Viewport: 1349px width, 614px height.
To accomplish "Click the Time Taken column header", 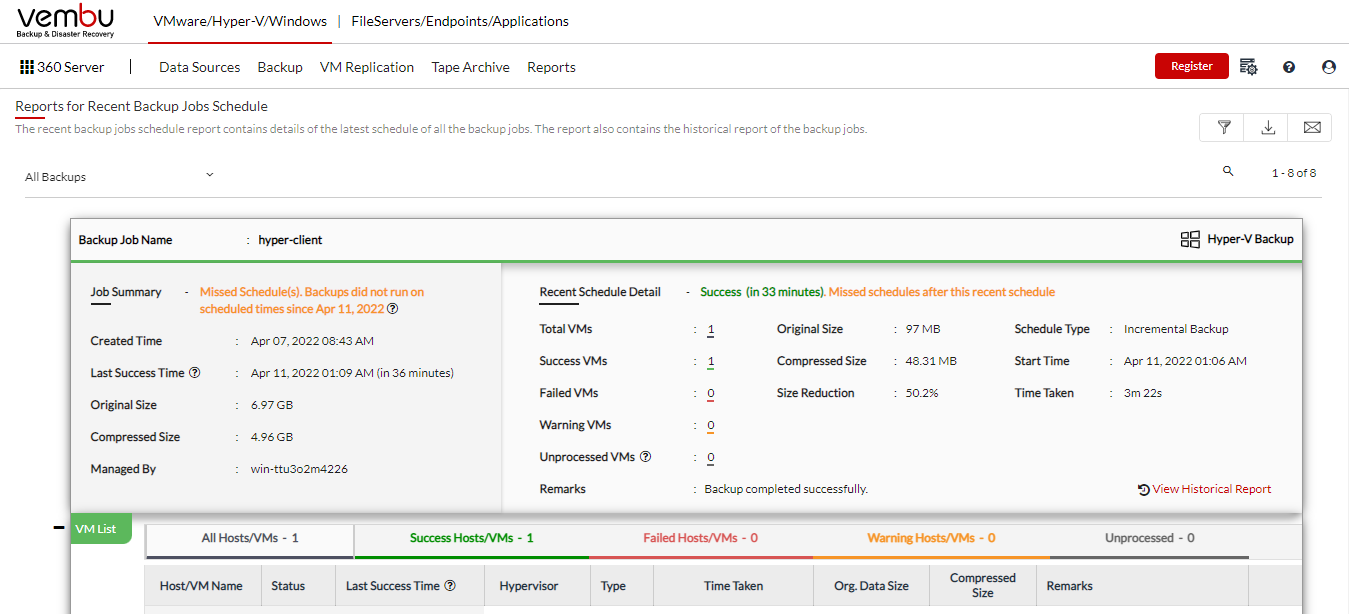I will (733, 586).
